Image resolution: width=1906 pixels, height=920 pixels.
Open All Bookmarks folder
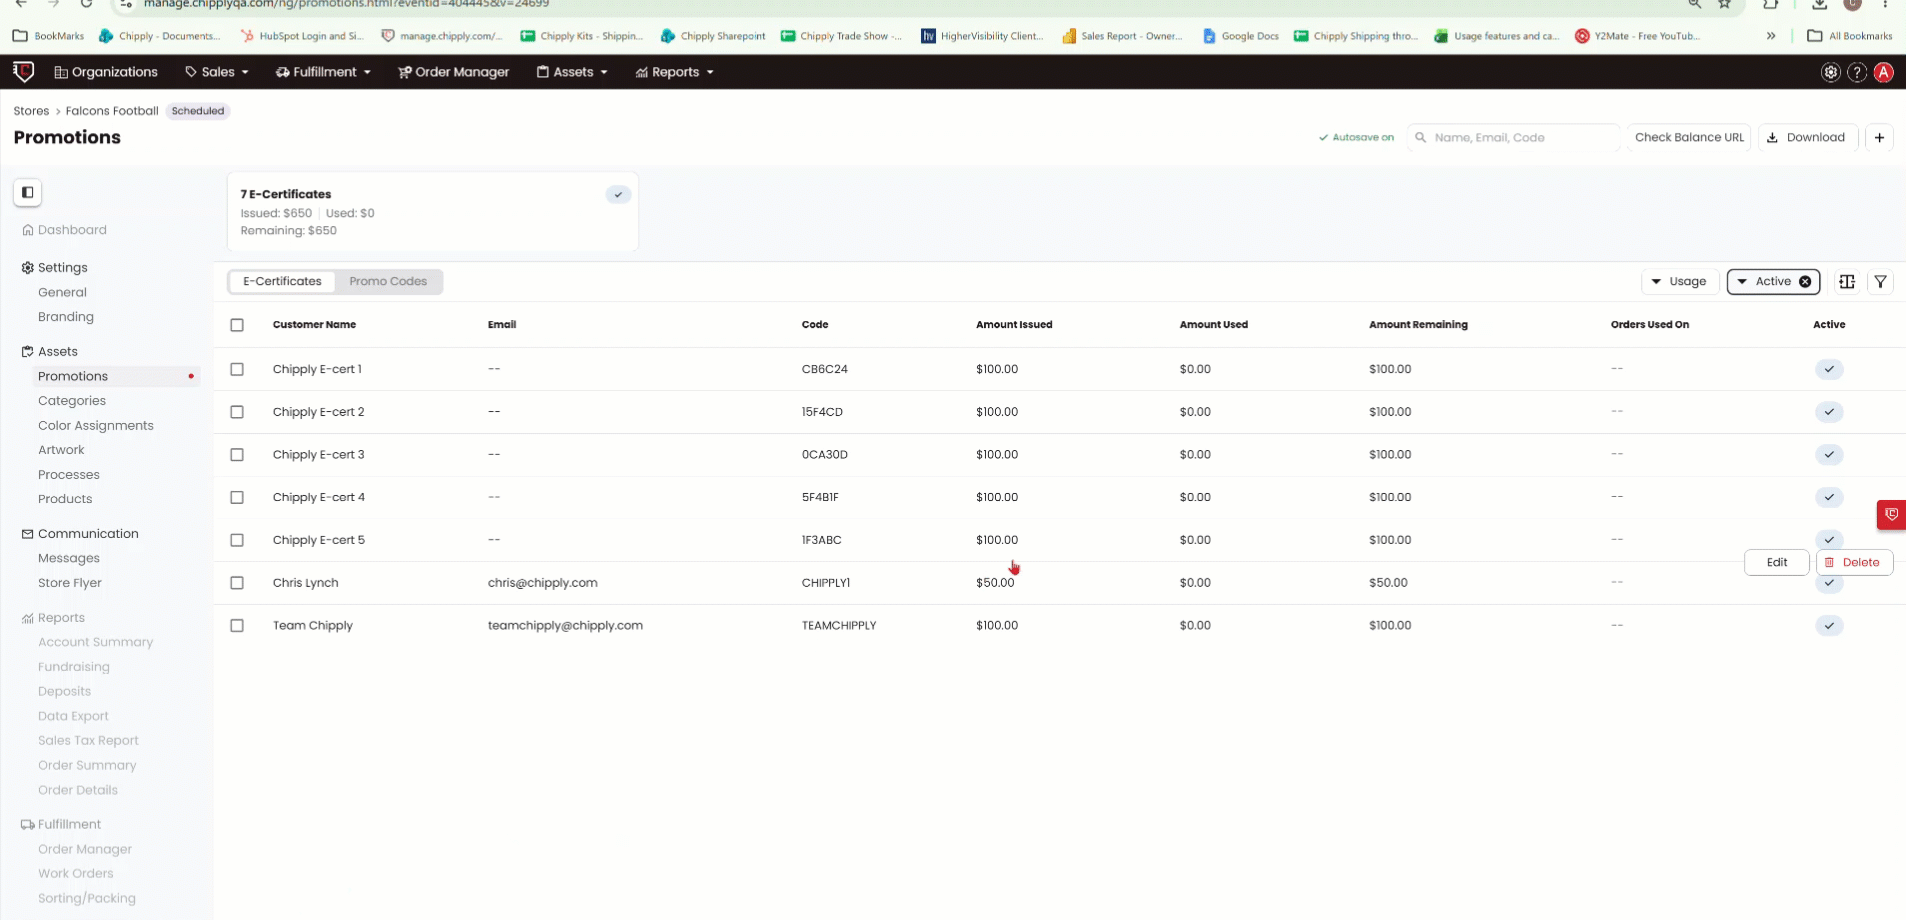pos(1850,36)
